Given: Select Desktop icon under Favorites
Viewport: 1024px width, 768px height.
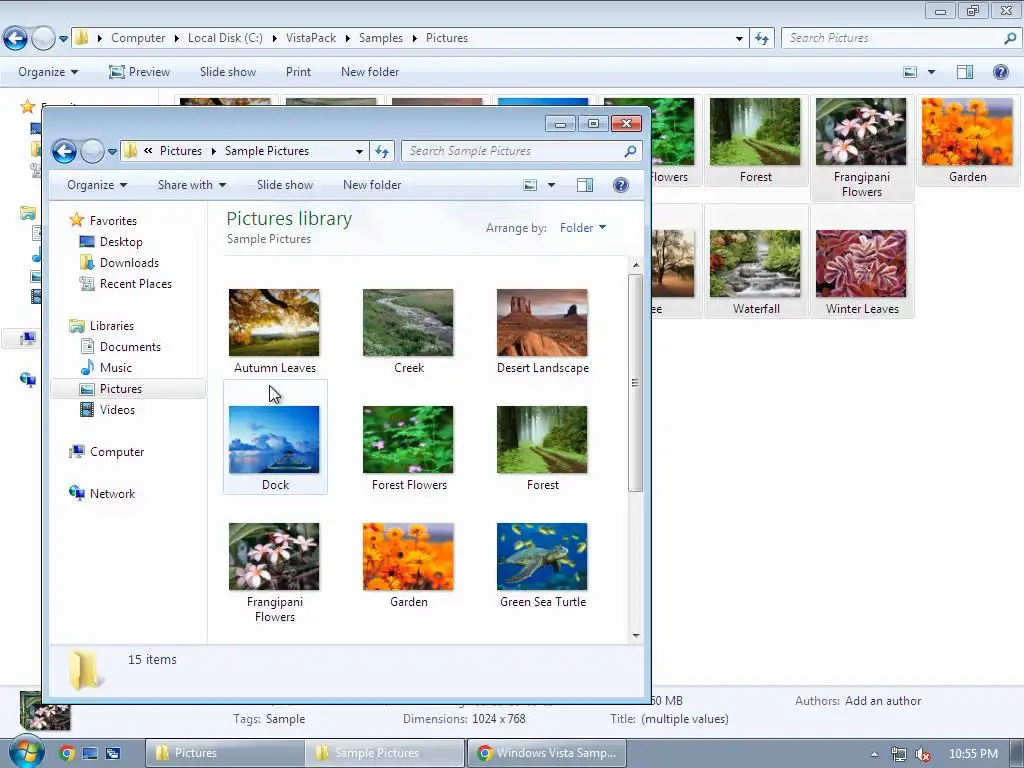Looking at the screenshot, I should [87, 242].
